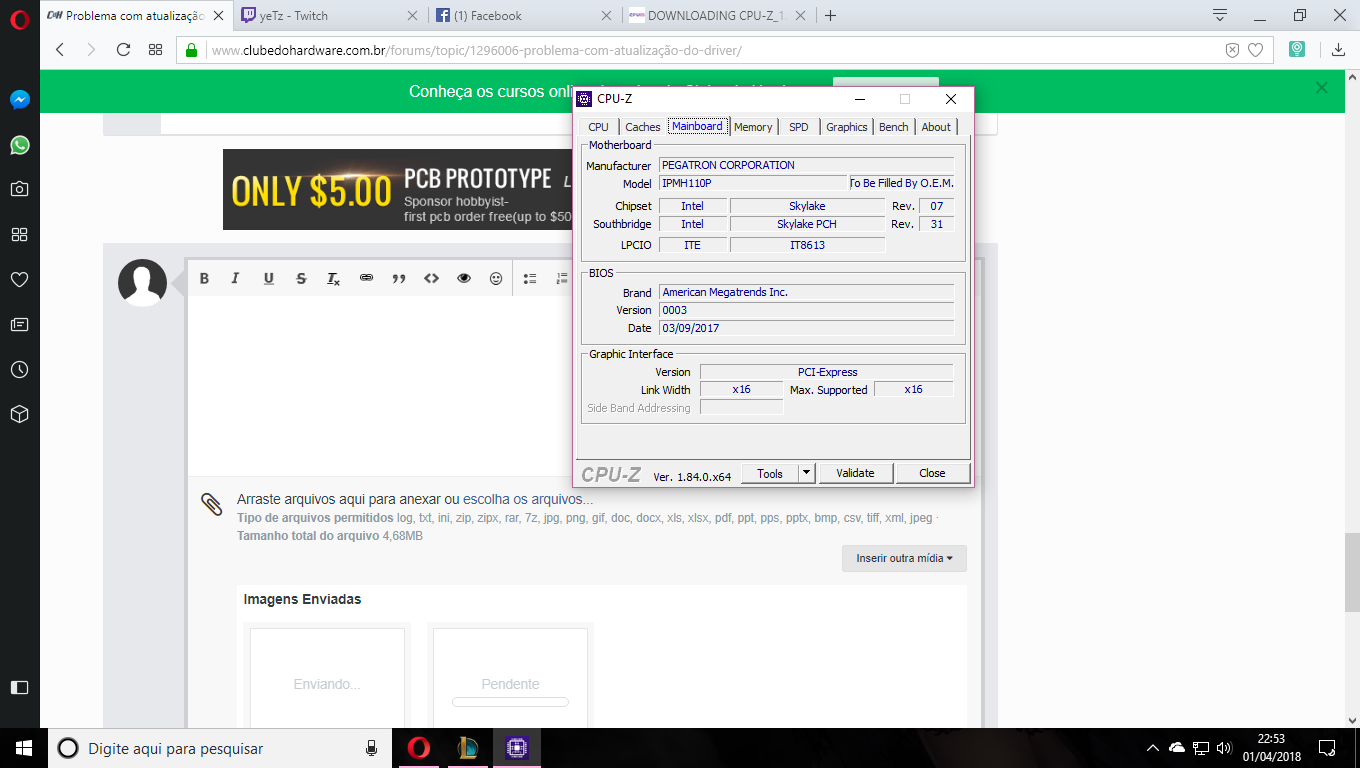This screenshot has height=768, width=1360.
Task: Toggle the ad blocker shield in address bar
Action: pos(1232,49)
